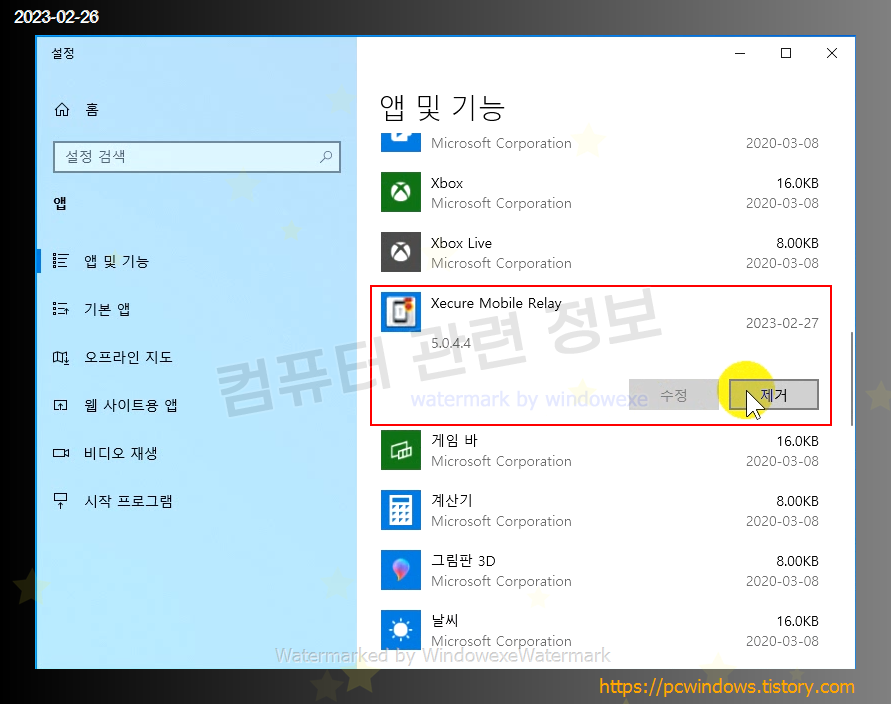Select the Xbox Live app entry
Image resolution: width=891 pixels, height=704 pixels.
[x=599, y=252]
